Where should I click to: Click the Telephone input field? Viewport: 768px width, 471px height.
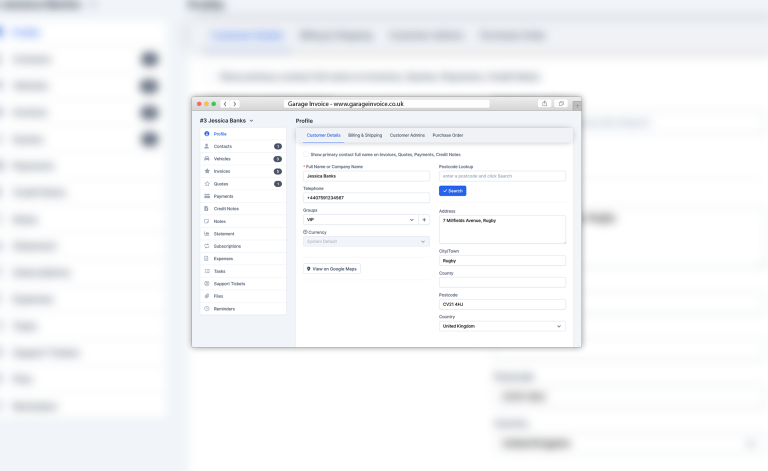click(x=366, y=198)
